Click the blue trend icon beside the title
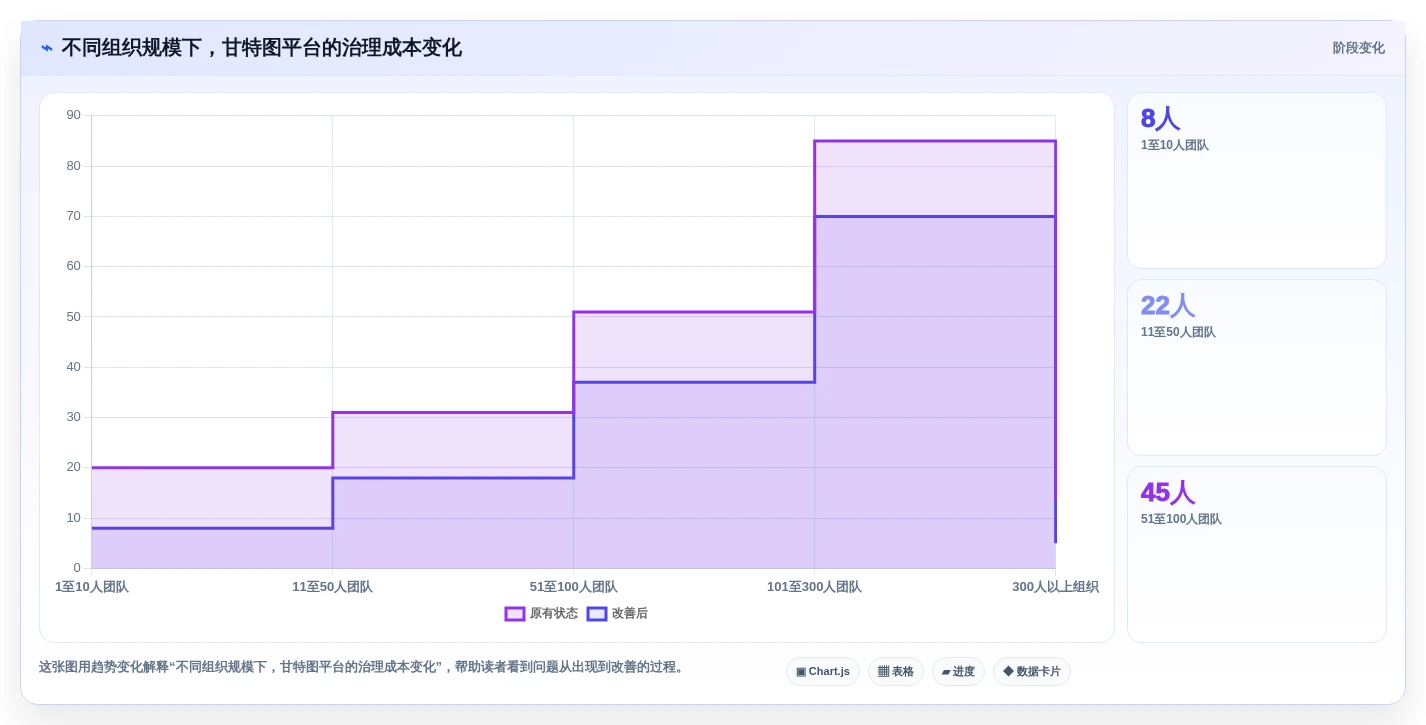Screen dimensions: 1426x725 47,48
